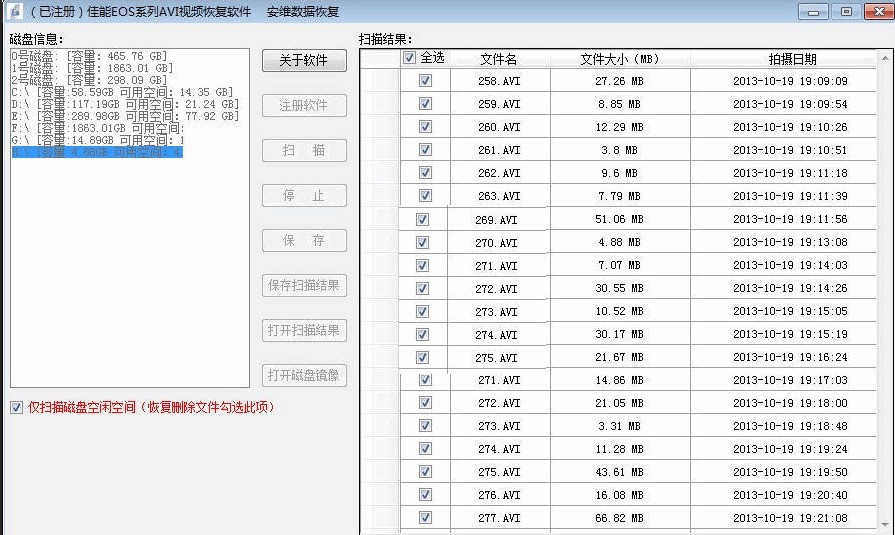Image resolution: width=895 pixels, height=535 pixels.
Task: Close the AVI recovery software window
Action: pyautogui.click(x=879, y=11)
